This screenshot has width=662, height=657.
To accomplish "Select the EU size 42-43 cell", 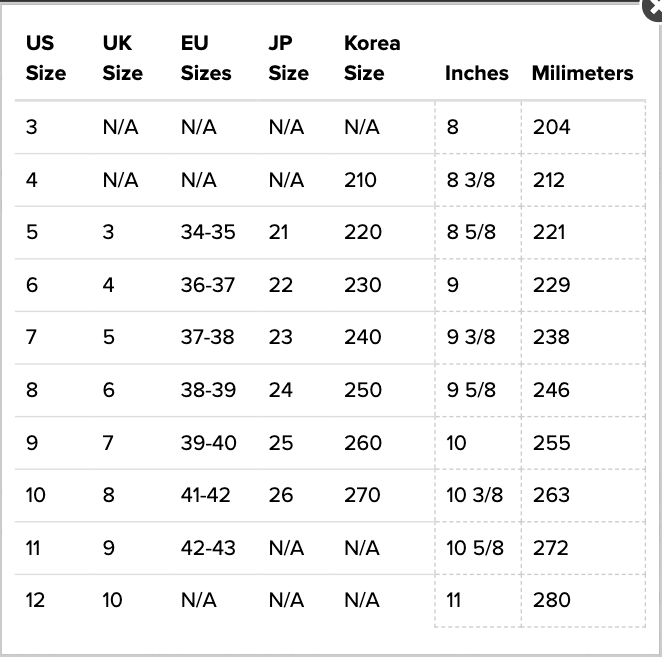I will [x=208, y=548].
